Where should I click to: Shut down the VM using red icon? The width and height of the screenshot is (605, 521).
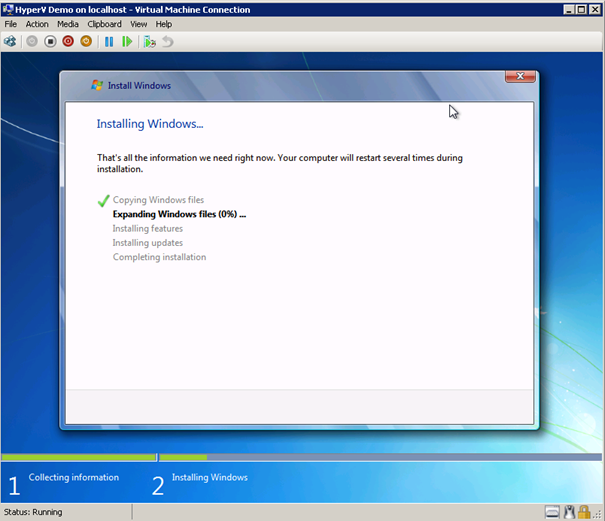pos(68,41)
